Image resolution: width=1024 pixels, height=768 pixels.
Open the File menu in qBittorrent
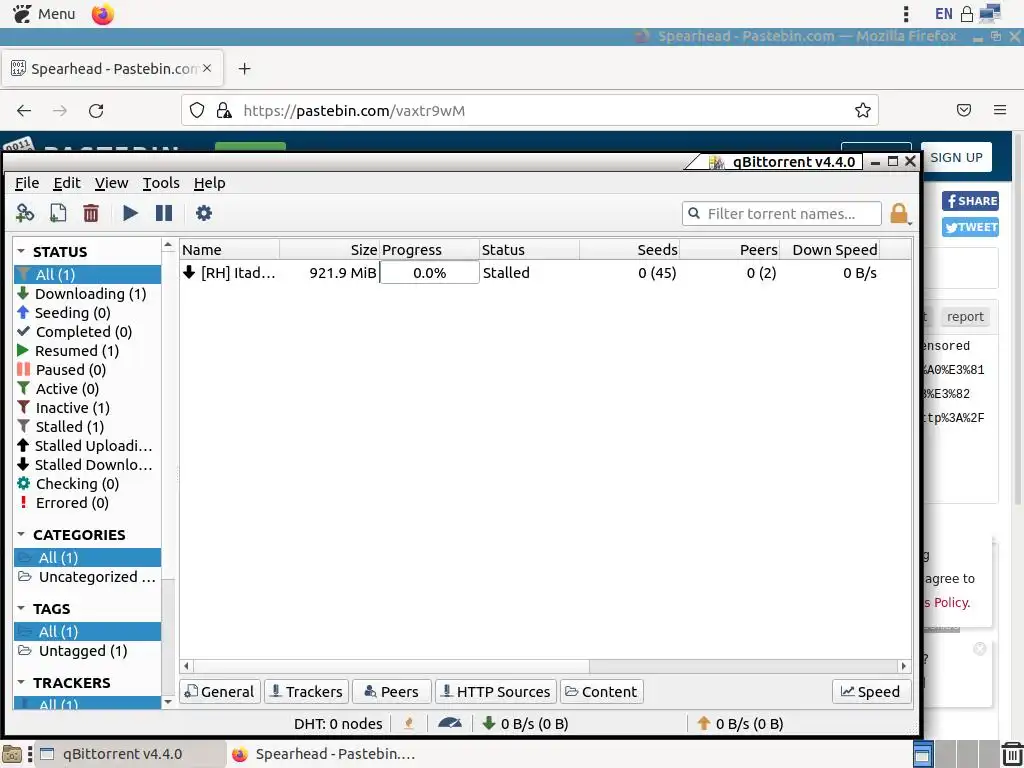point(27,183)
